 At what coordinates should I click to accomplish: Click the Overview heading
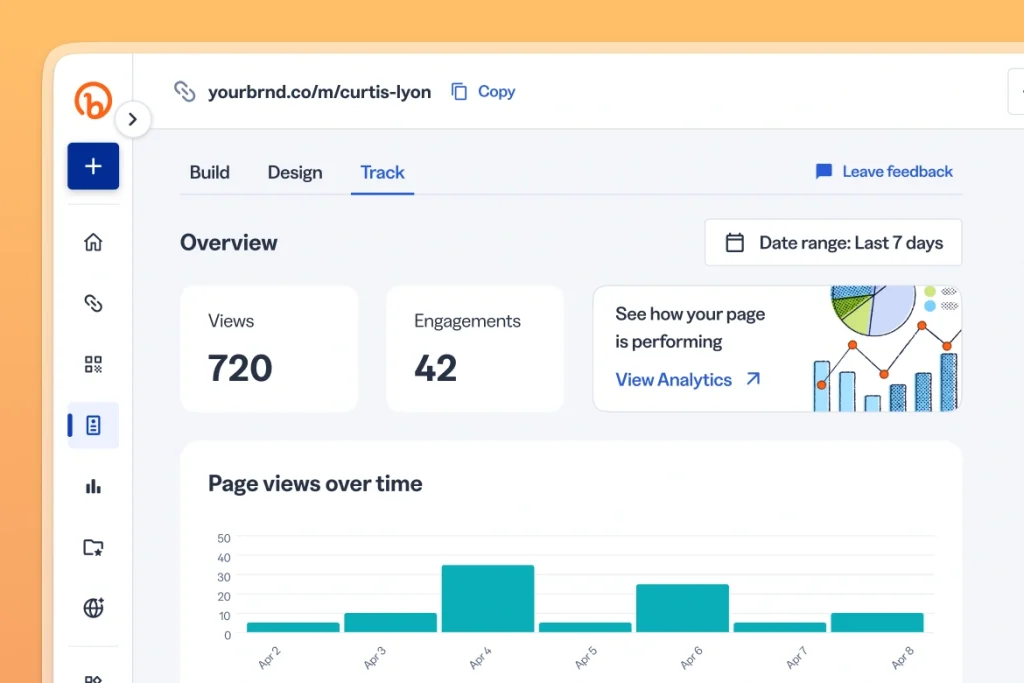[229, 243]
